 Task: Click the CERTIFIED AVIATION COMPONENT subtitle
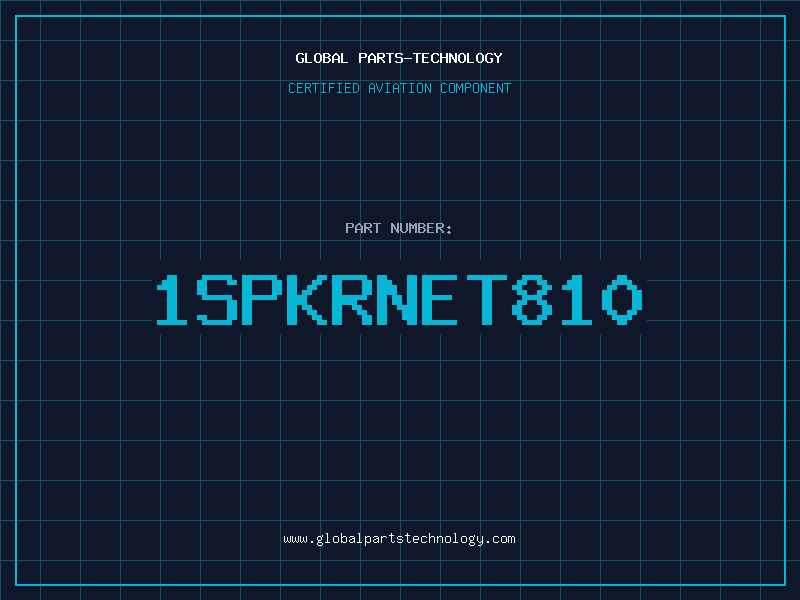pyautogui.click(x=399, y=88)
